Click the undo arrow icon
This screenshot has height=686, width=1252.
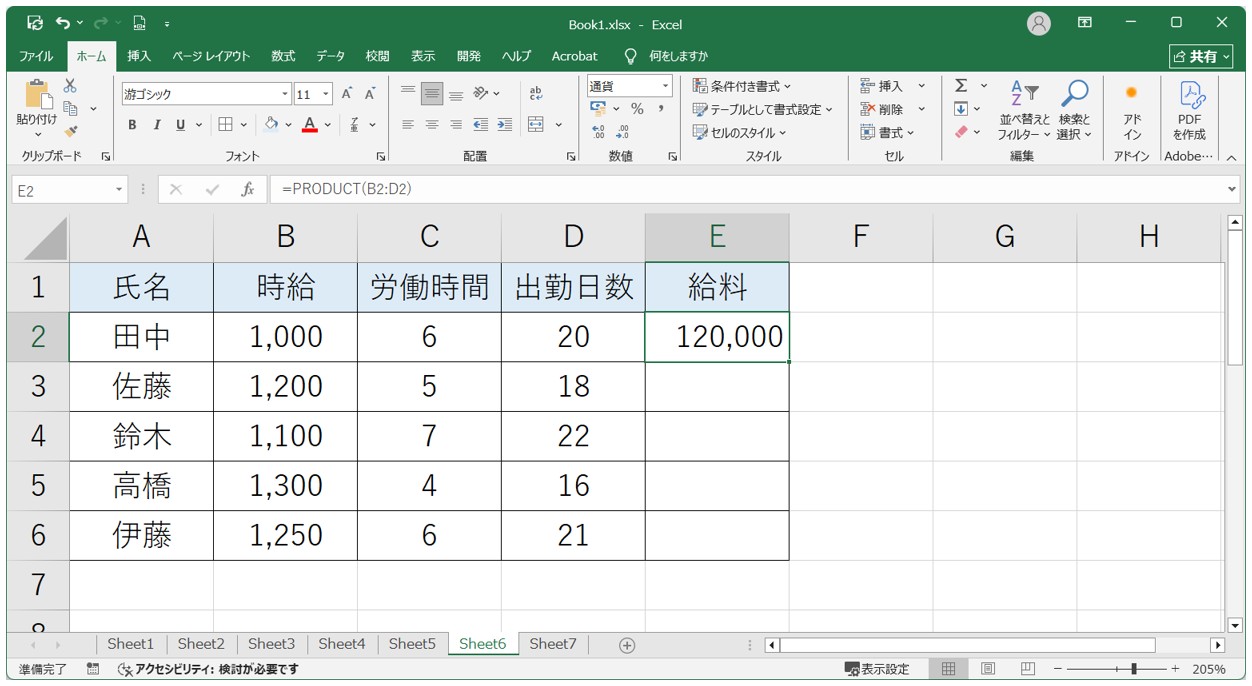click(64, 22)
